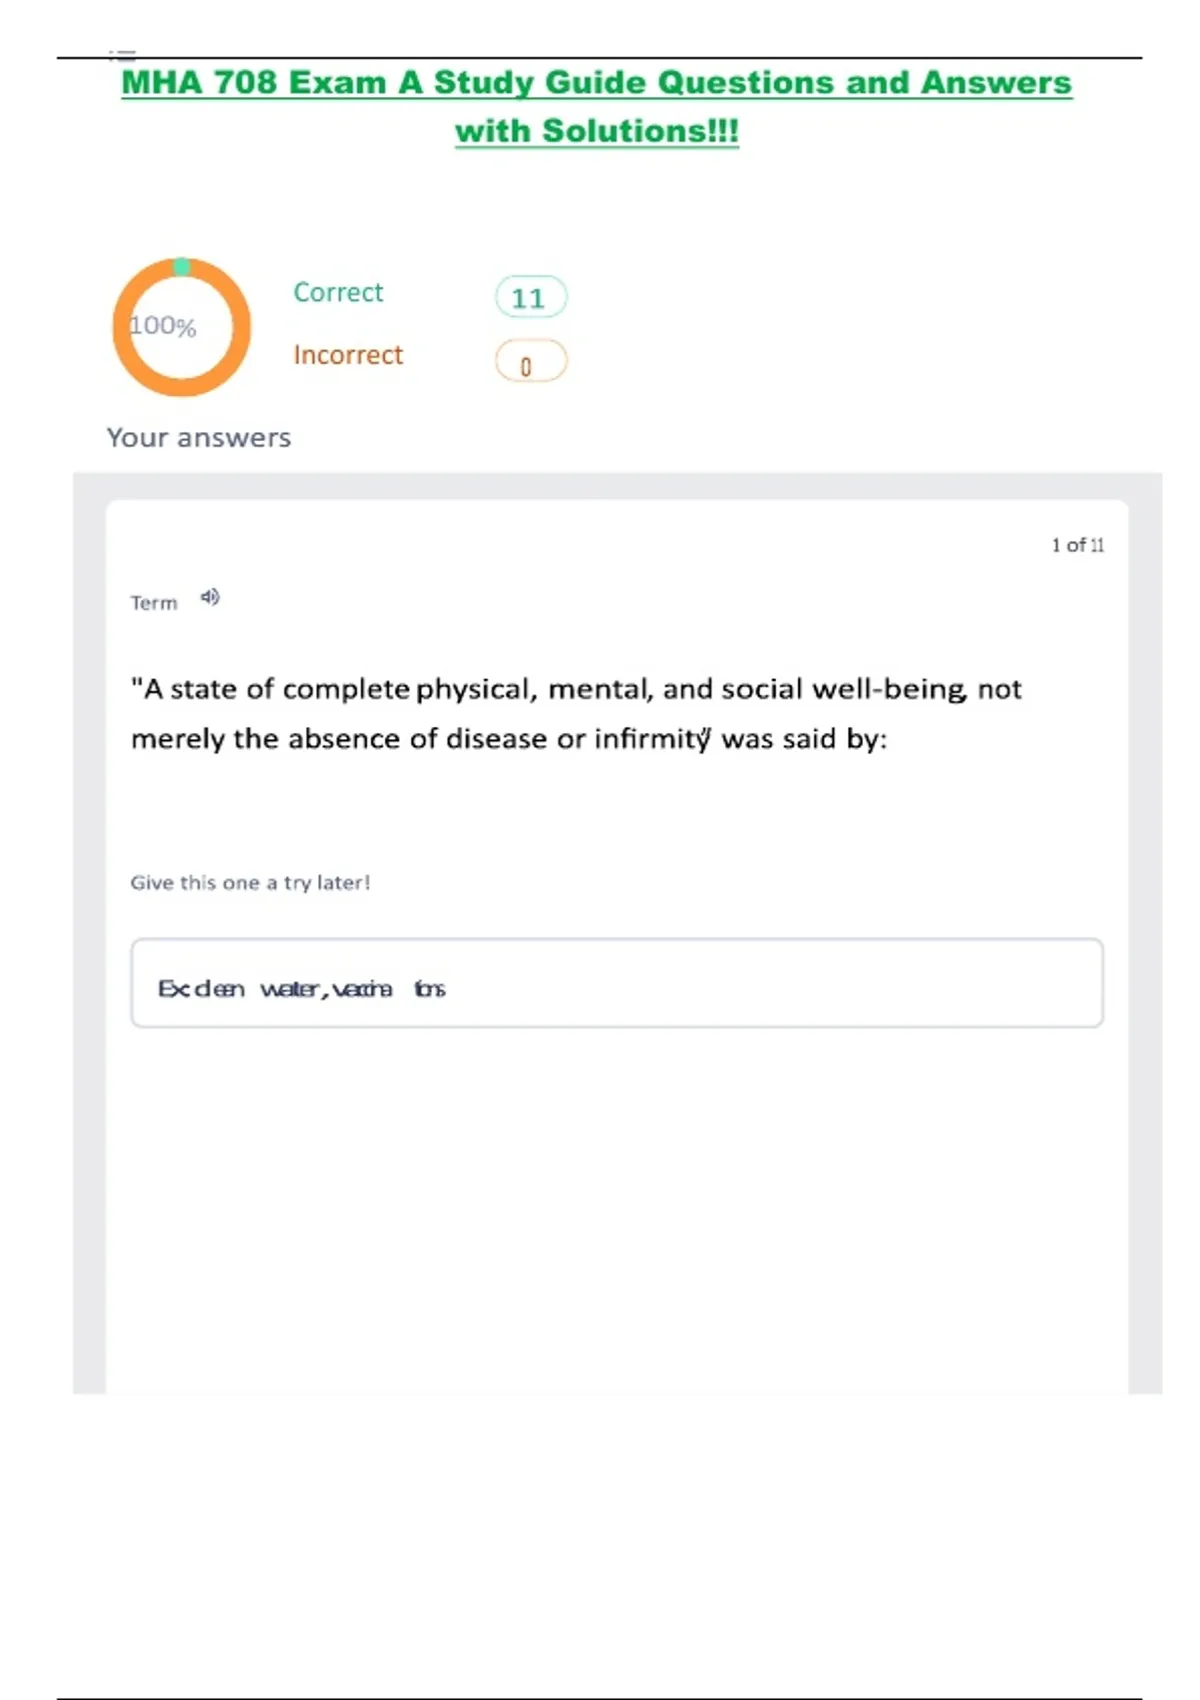
Task: Click the "1 of 11" question counter
Action: coord(1077,545)
